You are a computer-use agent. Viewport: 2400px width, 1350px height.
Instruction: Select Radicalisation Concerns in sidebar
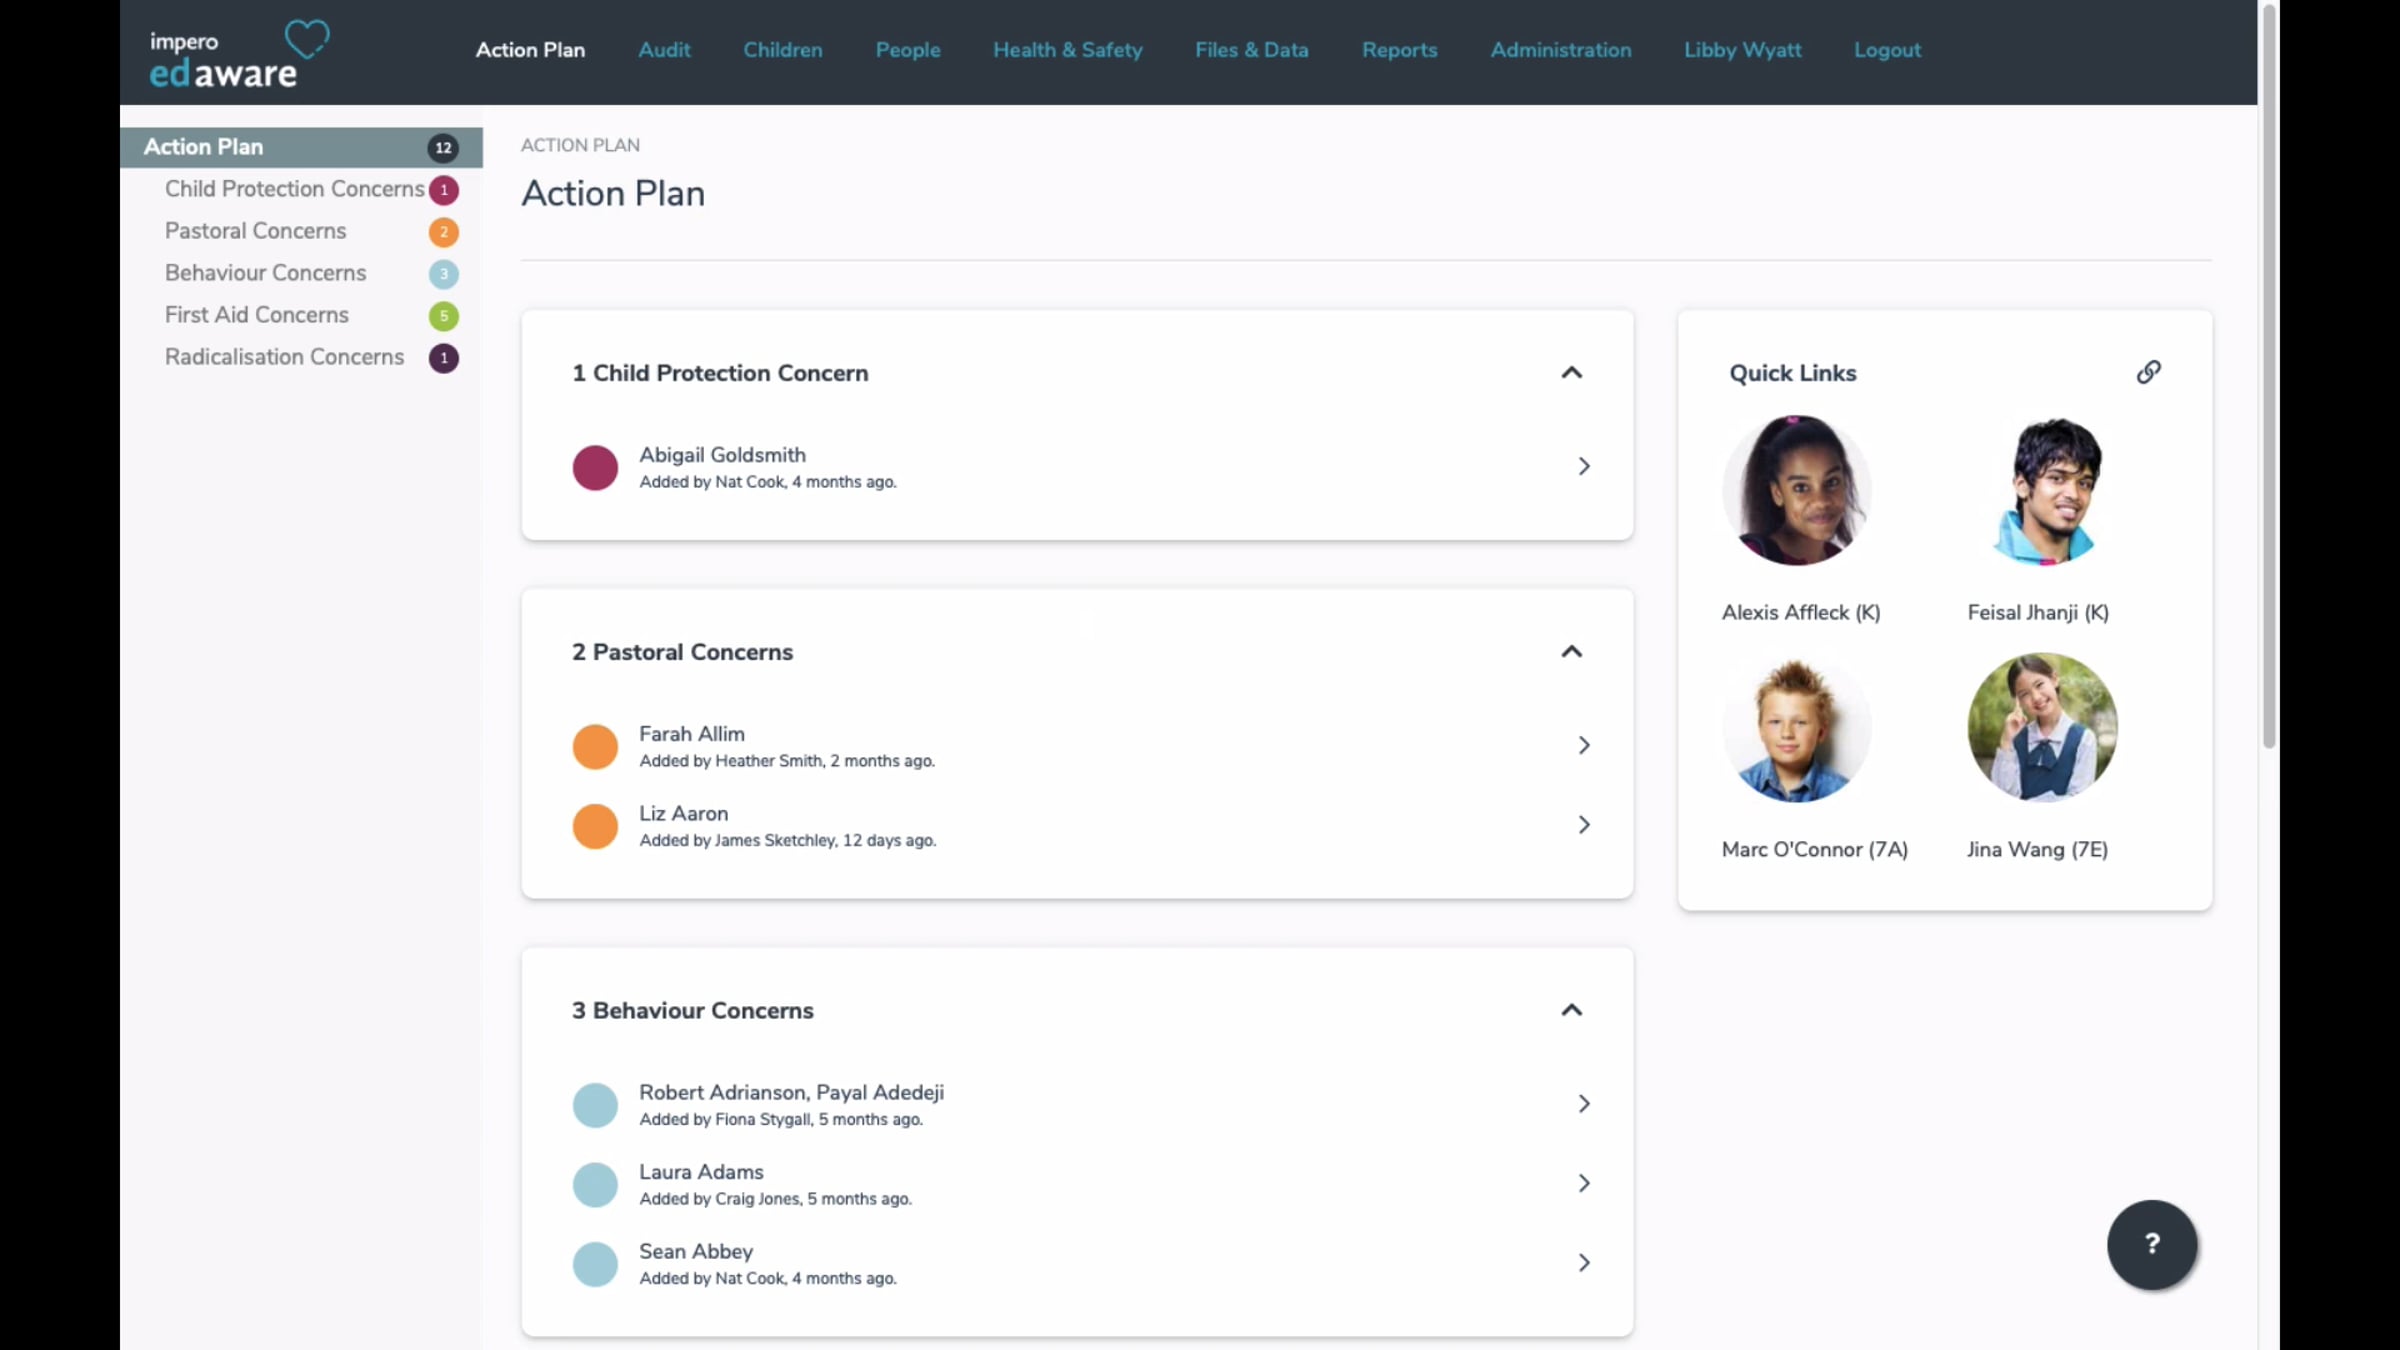[284, 356]
